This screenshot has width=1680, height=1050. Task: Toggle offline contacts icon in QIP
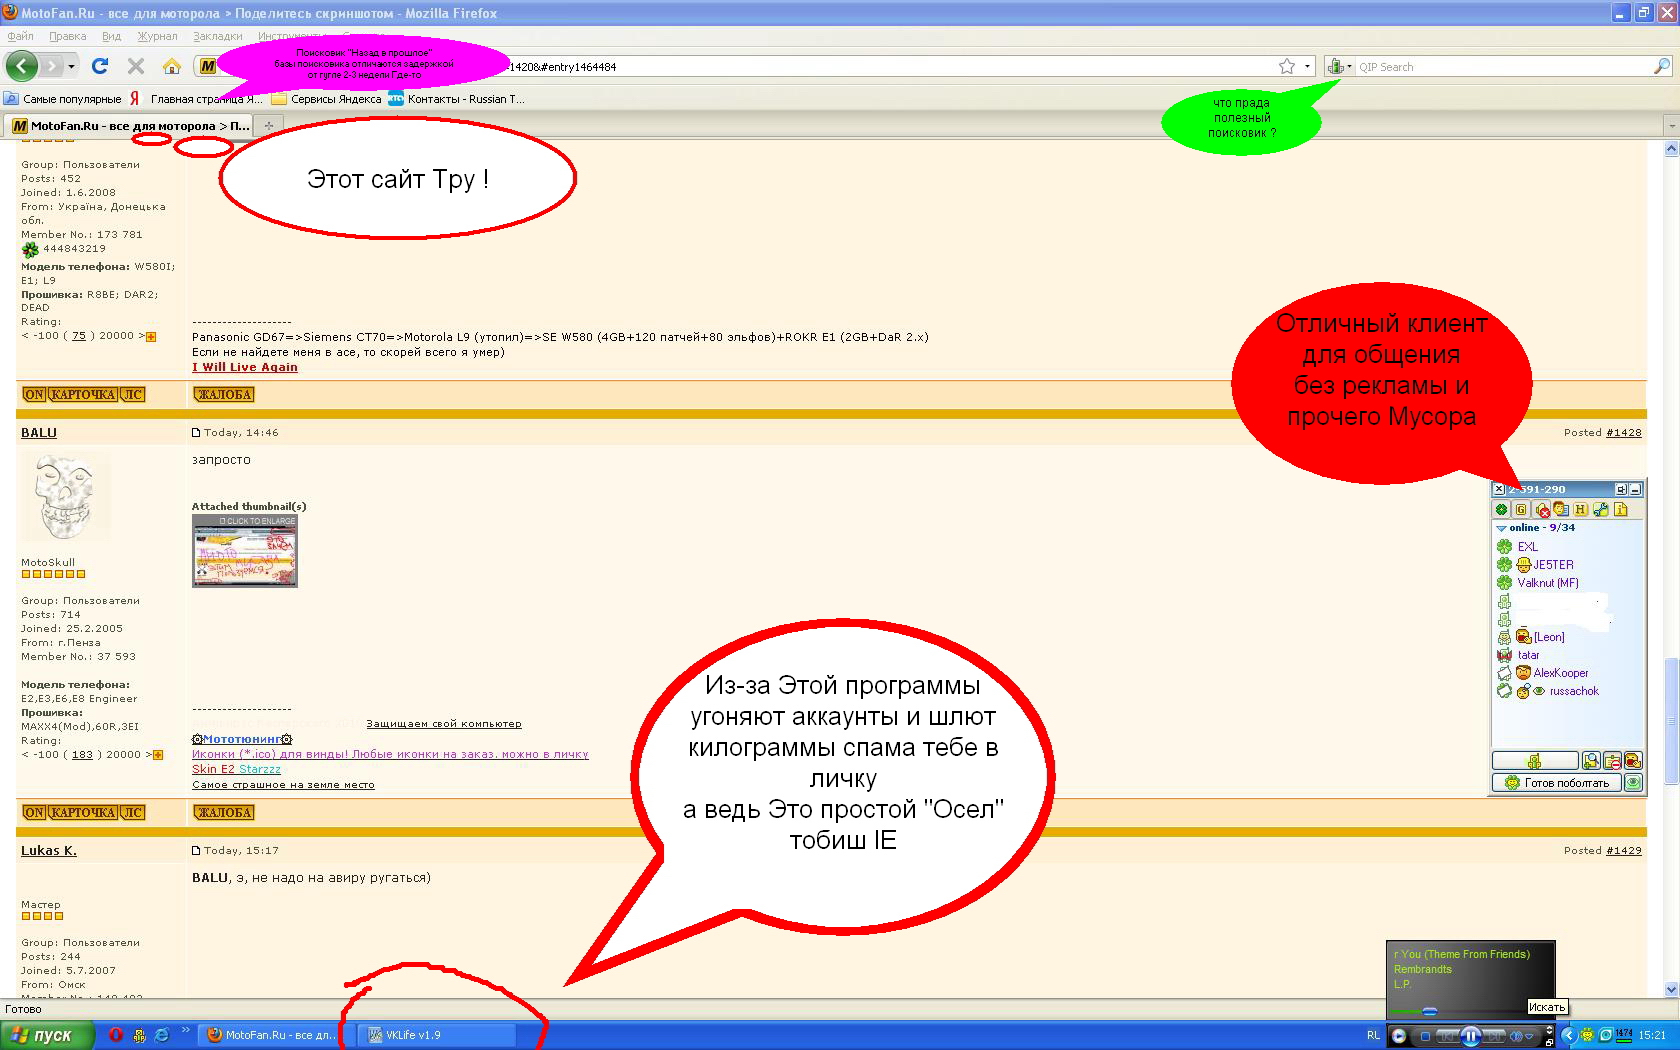pyautogui.click(x=1561, y=509)
